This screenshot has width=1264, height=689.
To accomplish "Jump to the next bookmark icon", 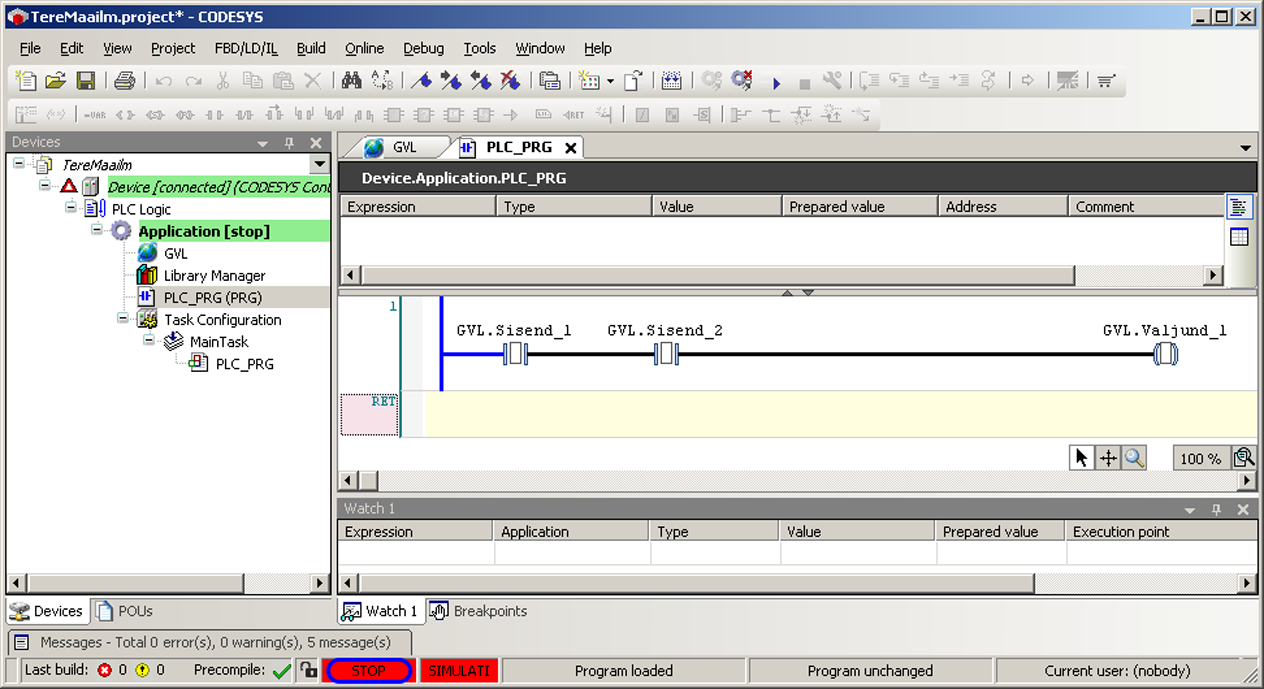I will [451, 81].
